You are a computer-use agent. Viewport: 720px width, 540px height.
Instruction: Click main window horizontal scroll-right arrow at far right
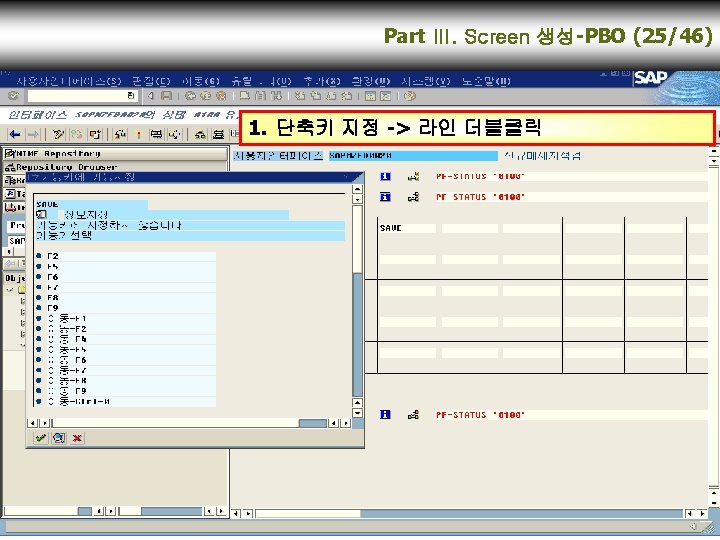[702, 513]
